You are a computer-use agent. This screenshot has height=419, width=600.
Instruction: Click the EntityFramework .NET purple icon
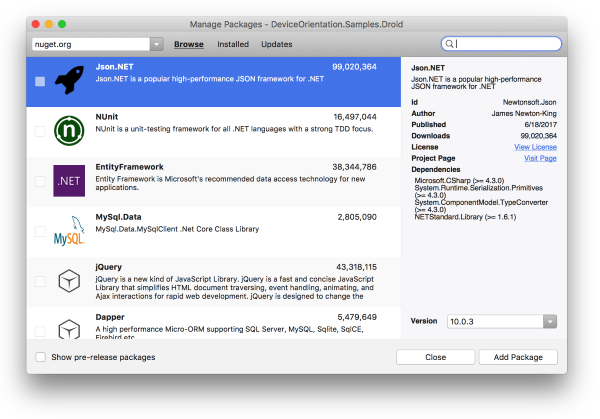click(x=69, y=181)
